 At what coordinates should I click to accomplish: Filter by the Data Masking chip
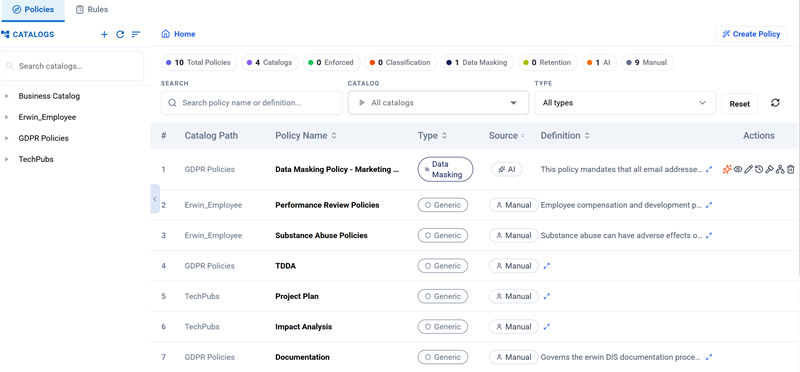point(477,62)
